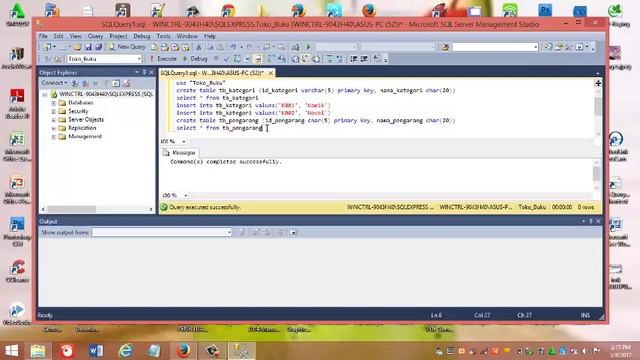Click the Cancel Executing Query stop icon

[x=216, y=59]
